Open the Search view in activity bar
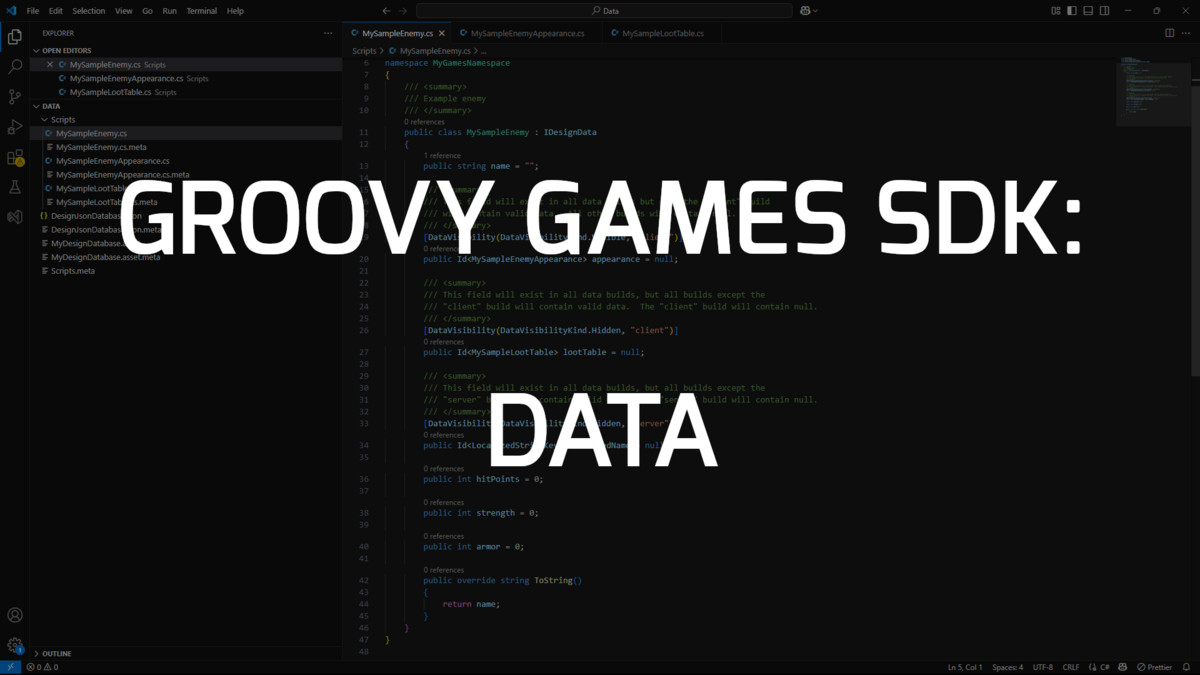Screen dimensions: 1200x675 click(15, 67)
